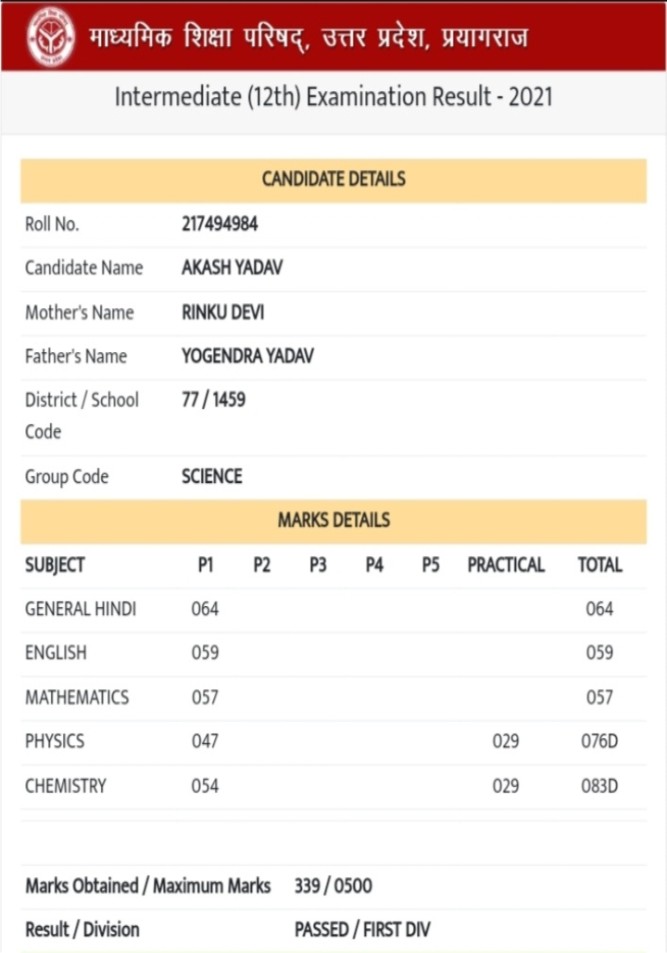Screen dimensions: 667x953
Task: Click the Science group code value
Action: click(x=211, y=476)
